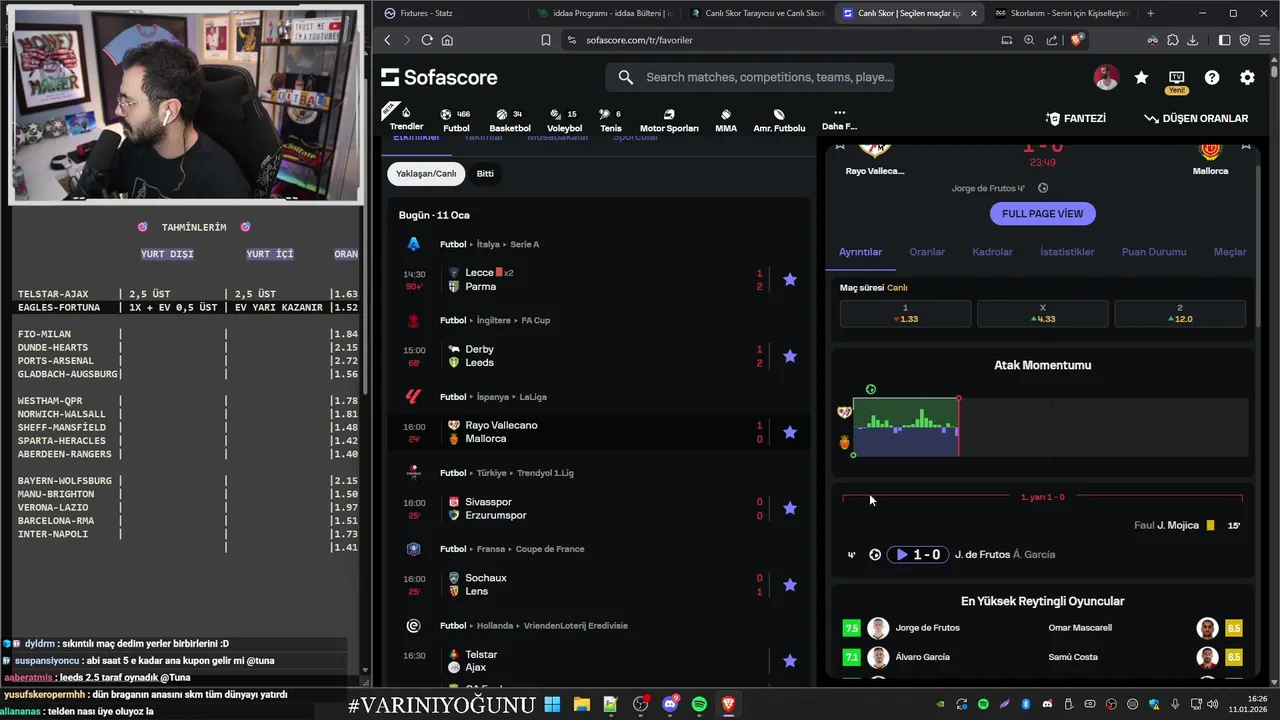
Task: Open a new browser tab with plus
Action: click(1150, 13)
